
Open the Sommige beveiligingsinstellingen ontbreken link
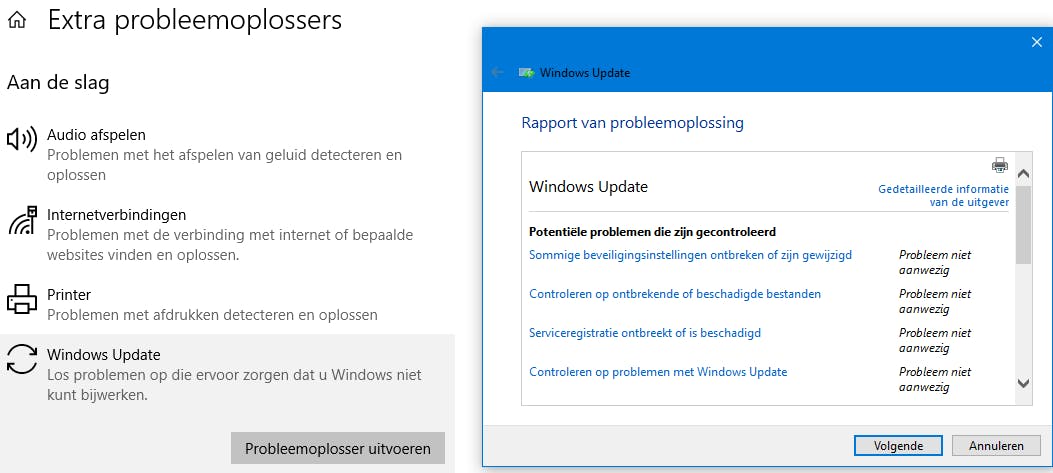click(x=690, y=255)
